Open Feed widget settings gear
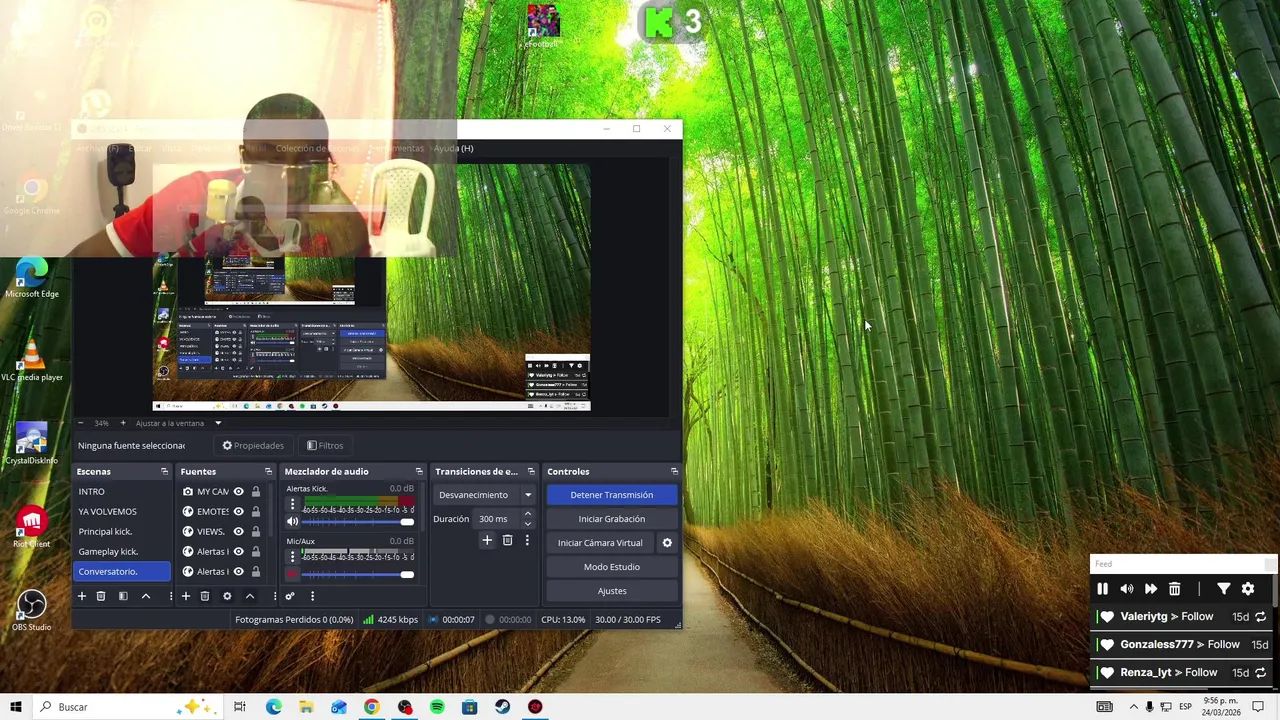The image size is (1280, 720). point(1248,589)
